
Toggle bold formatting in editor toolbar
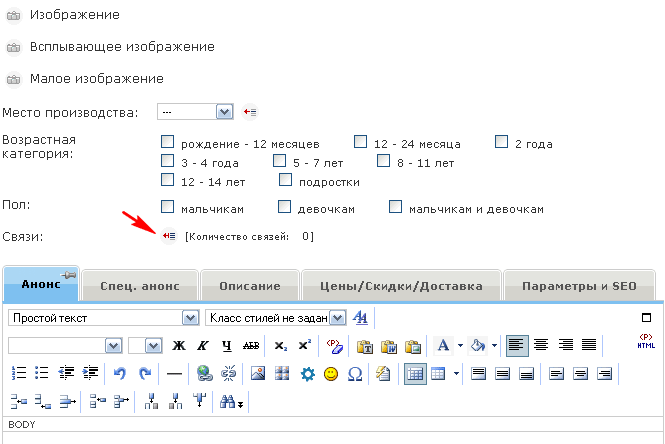[179, 346]
